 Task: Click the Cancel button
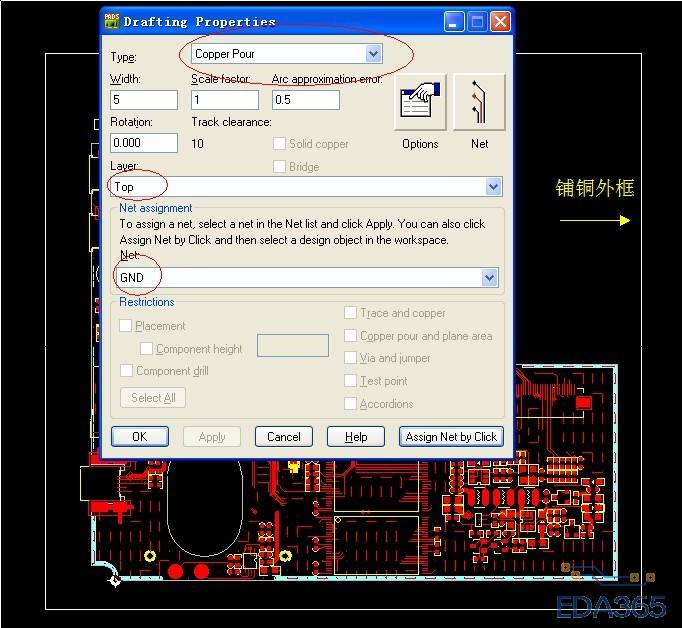[x=284, y=436]
